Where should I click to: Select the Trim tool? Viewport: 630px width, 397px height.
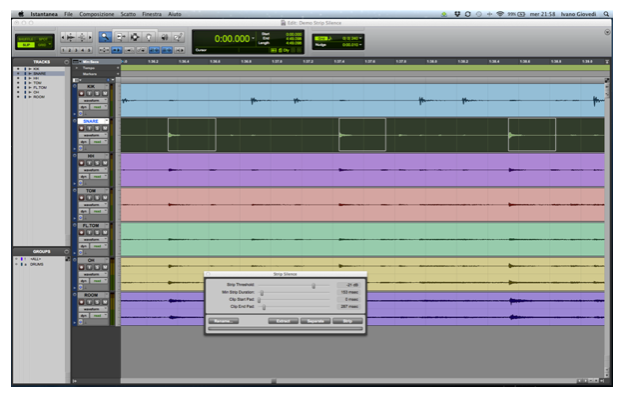tap(120, 37)
